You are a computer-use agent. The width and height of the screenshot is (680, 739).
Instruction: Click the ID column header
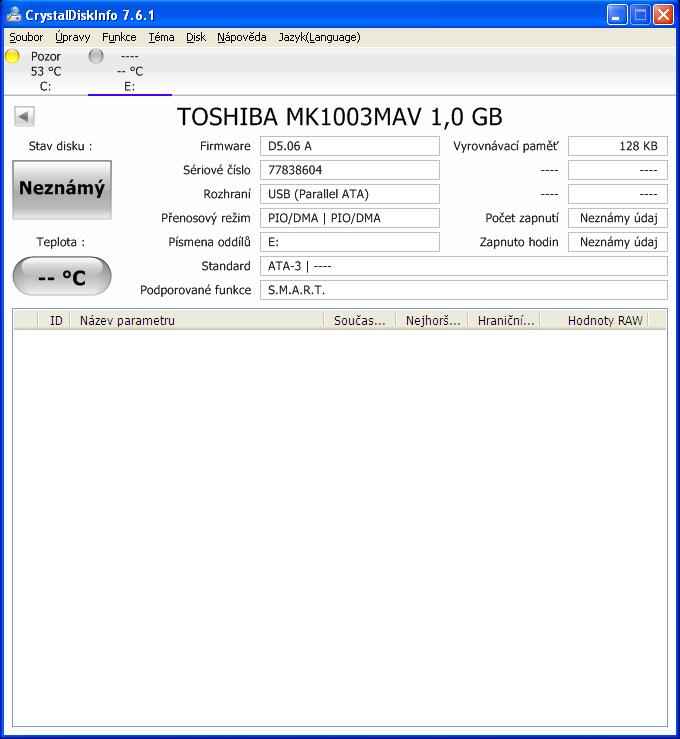tap(54, 320)
